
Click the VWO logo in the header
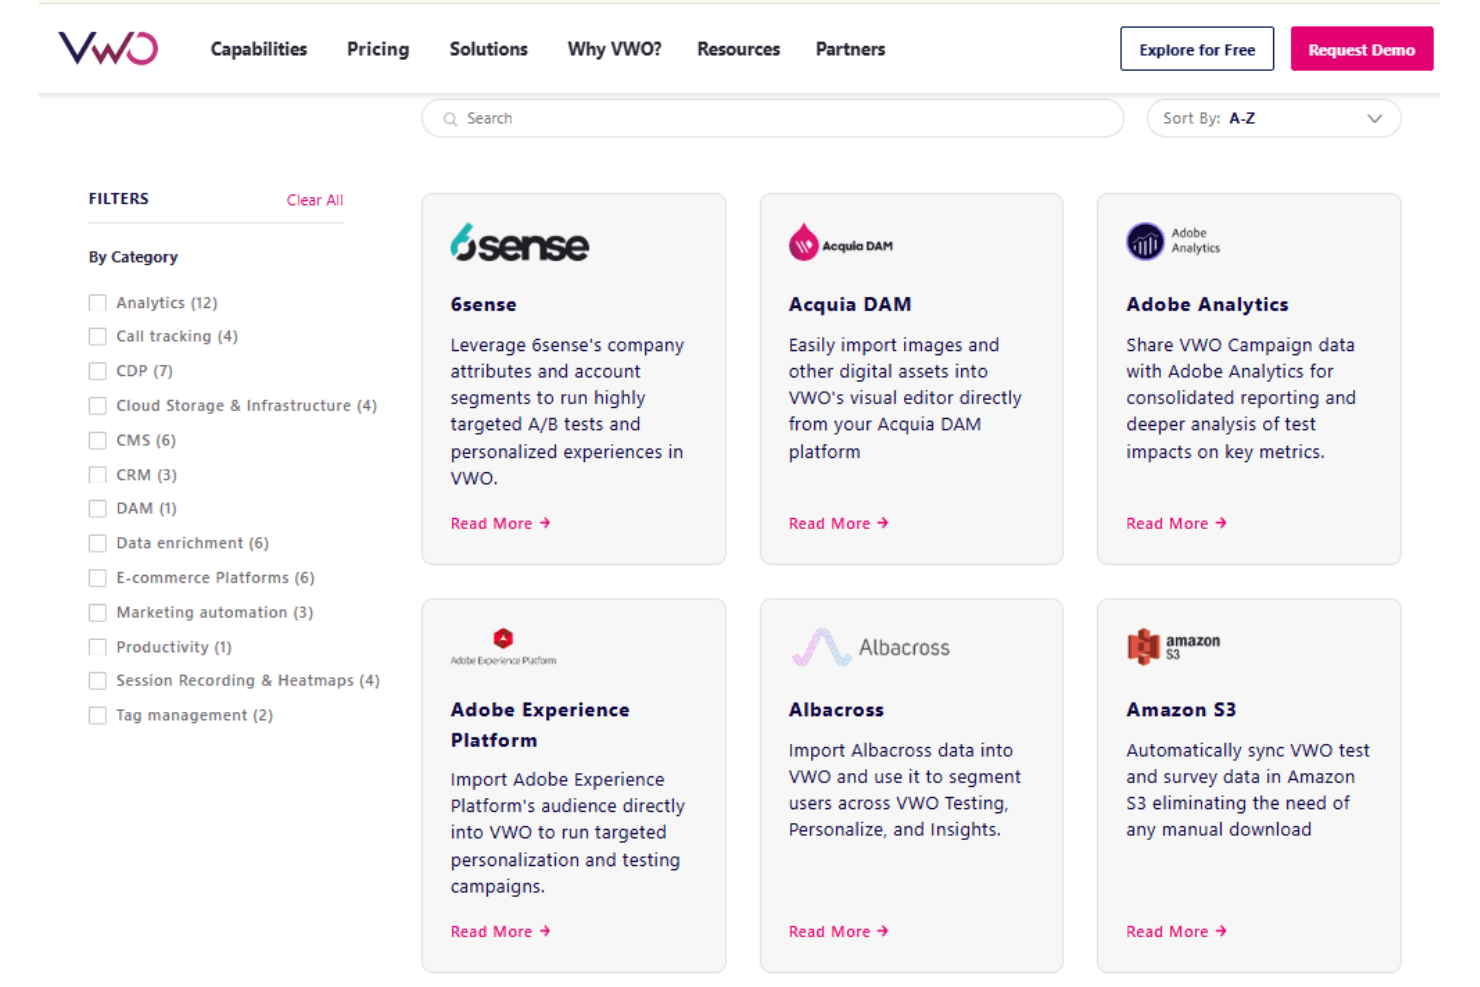[x=108, y=48]
